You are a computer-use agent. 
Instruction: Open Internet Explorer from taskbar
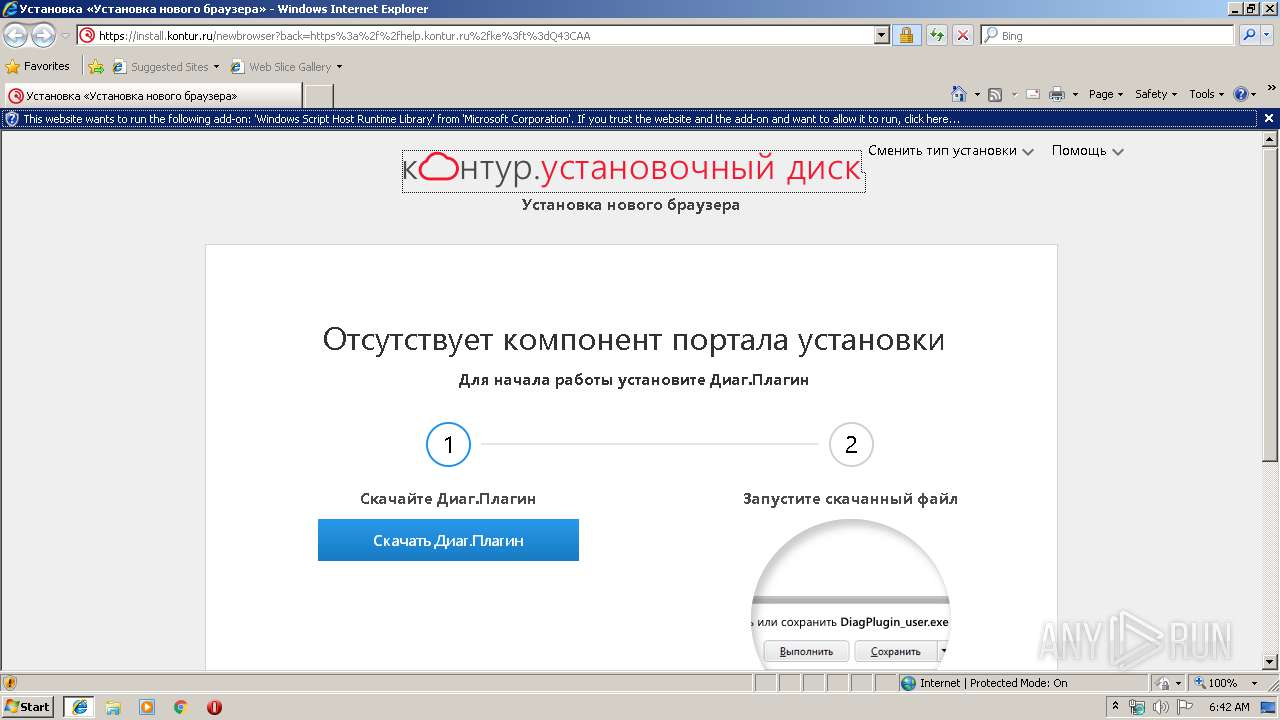coord(80,707)
